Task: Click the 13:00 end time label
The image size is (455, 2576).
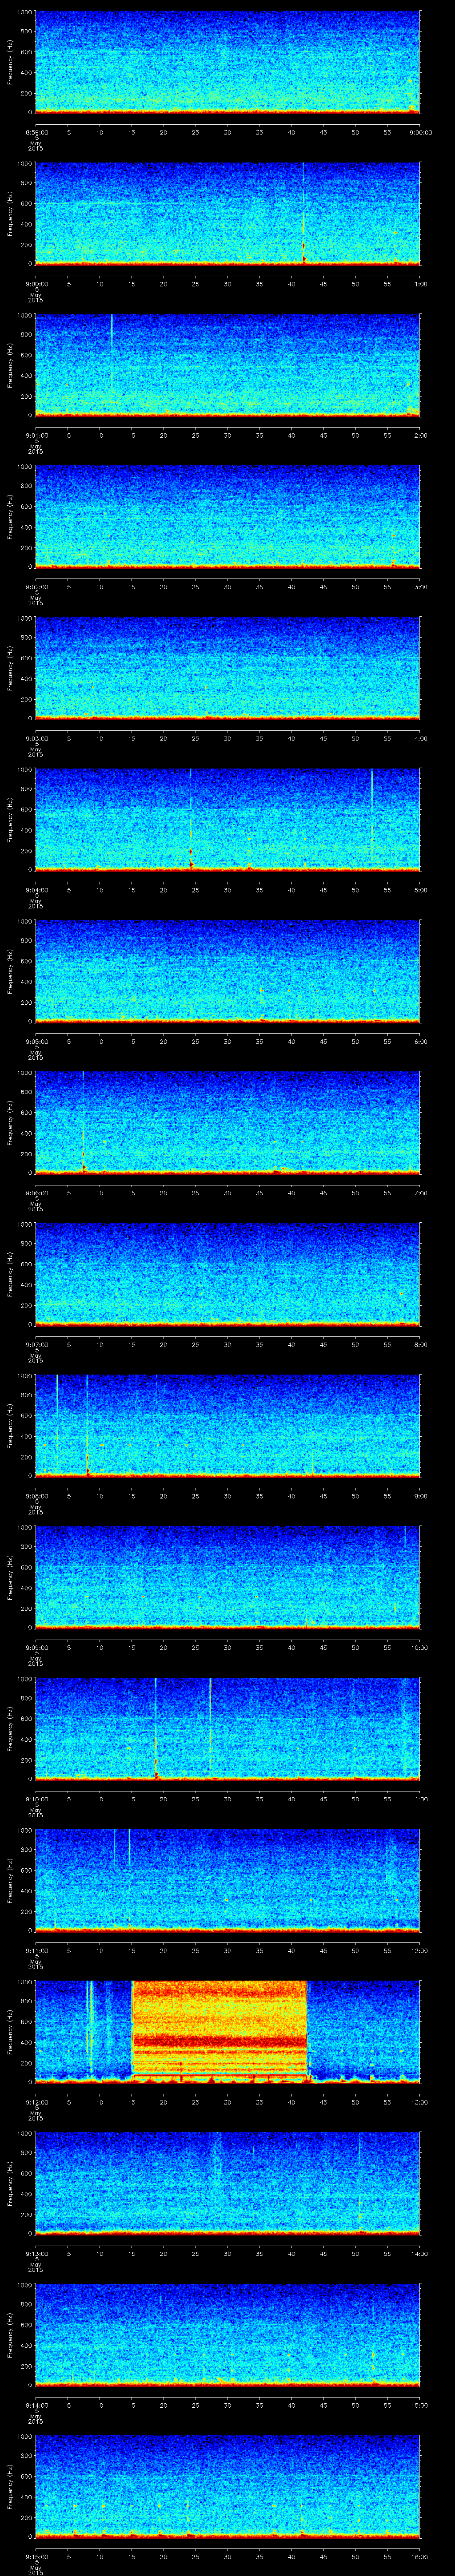Action: click(420, 2101)
